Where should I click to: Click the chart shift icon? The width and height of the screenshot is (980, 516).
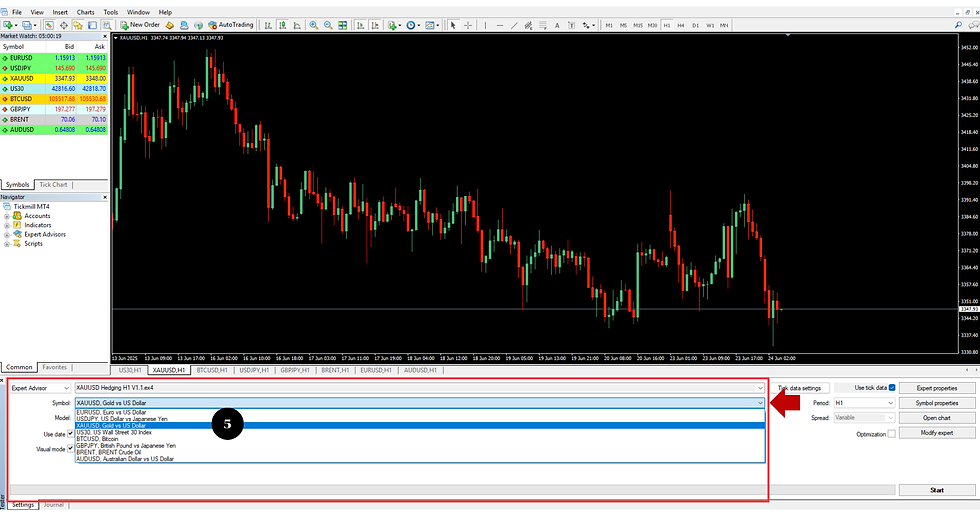click(374, 25)
